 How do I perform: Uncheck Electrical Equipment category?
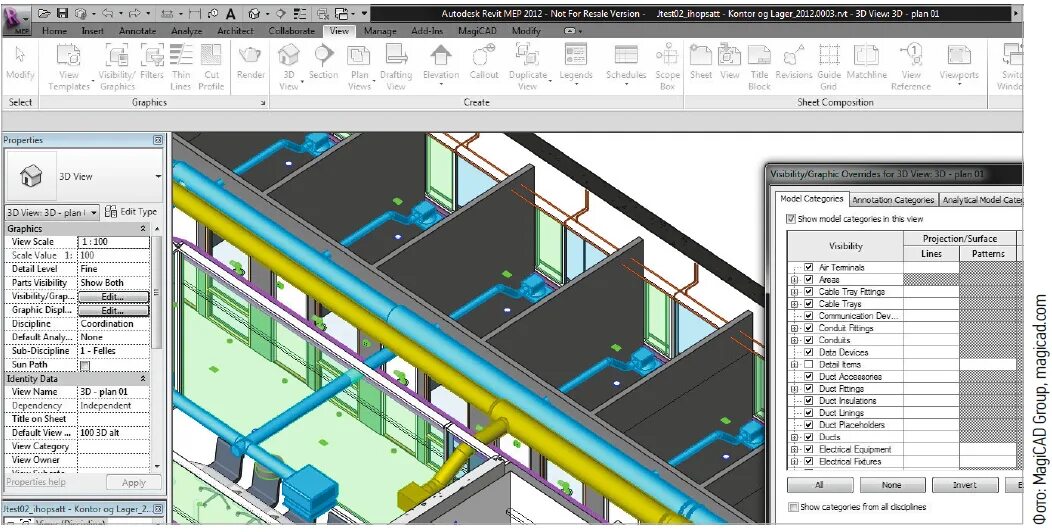808,449
